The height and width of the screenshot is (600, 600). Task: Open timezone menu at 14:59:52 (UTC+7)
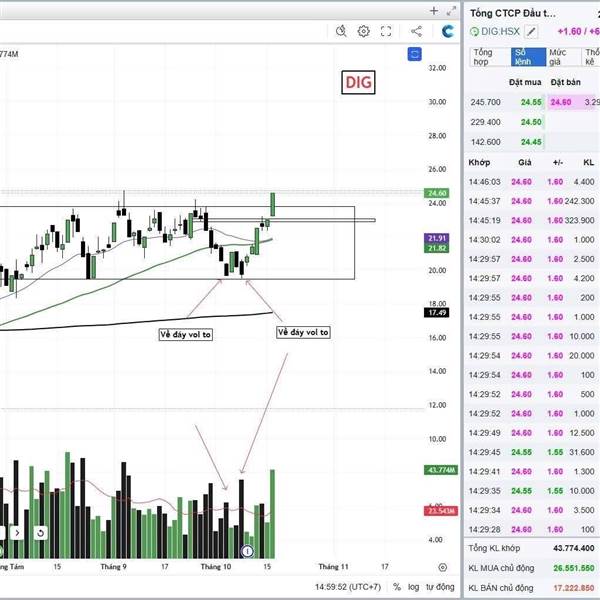tap(348, 587)
